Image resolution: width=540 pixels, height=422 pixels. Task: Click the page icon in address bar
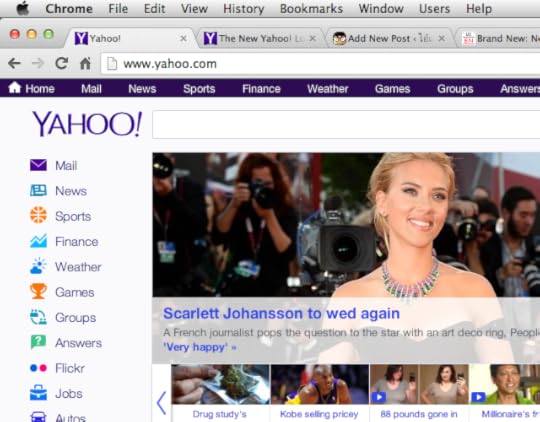112,64
